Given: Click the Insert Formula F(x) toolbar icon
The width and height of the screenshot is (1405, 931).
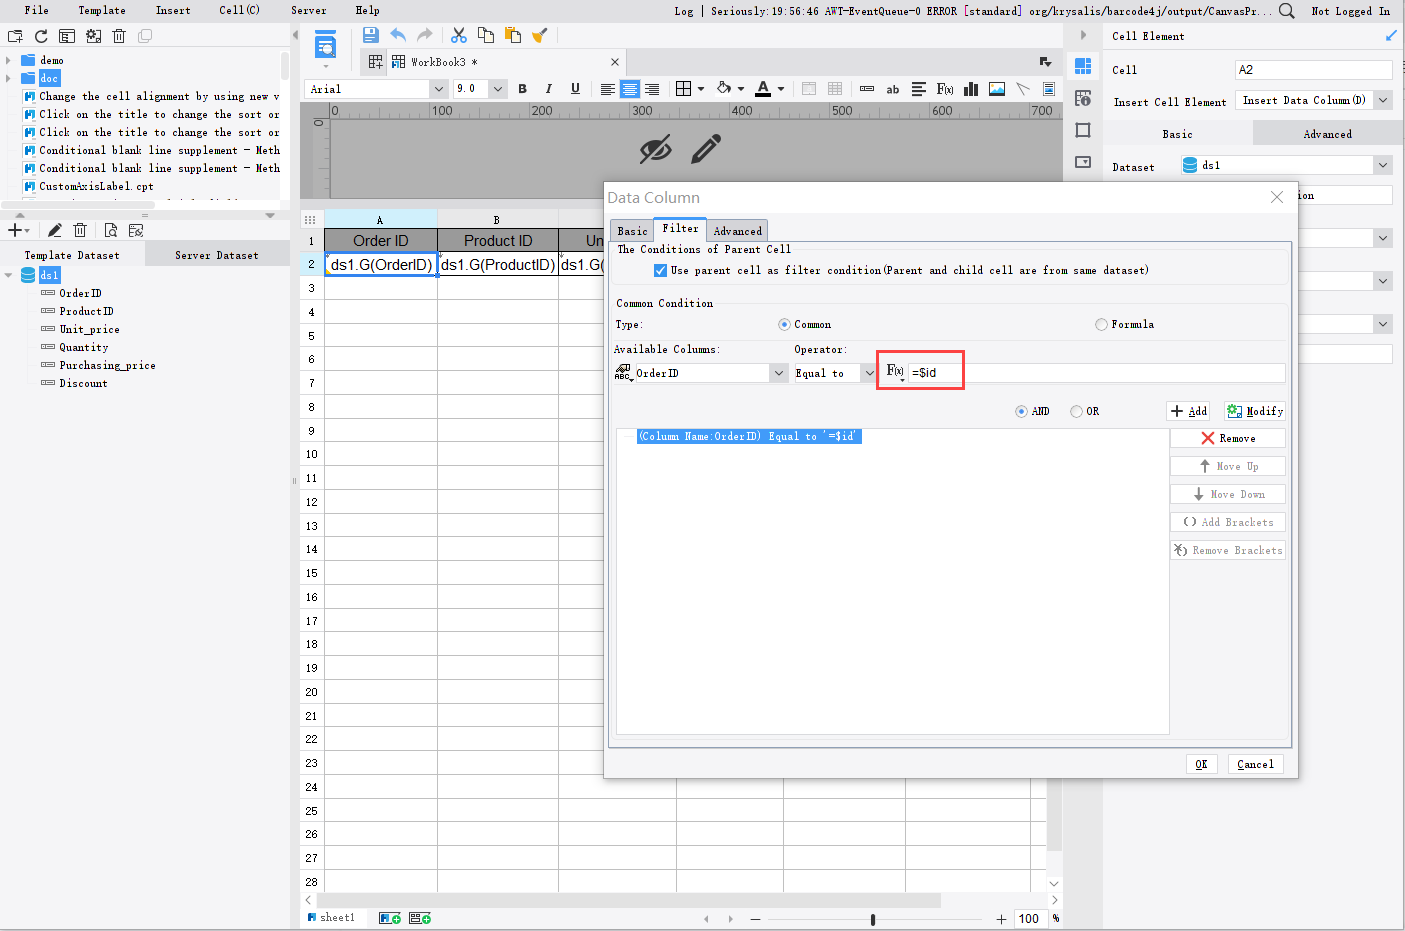Looking at the screenshot, I should click(x=944, y=88).
